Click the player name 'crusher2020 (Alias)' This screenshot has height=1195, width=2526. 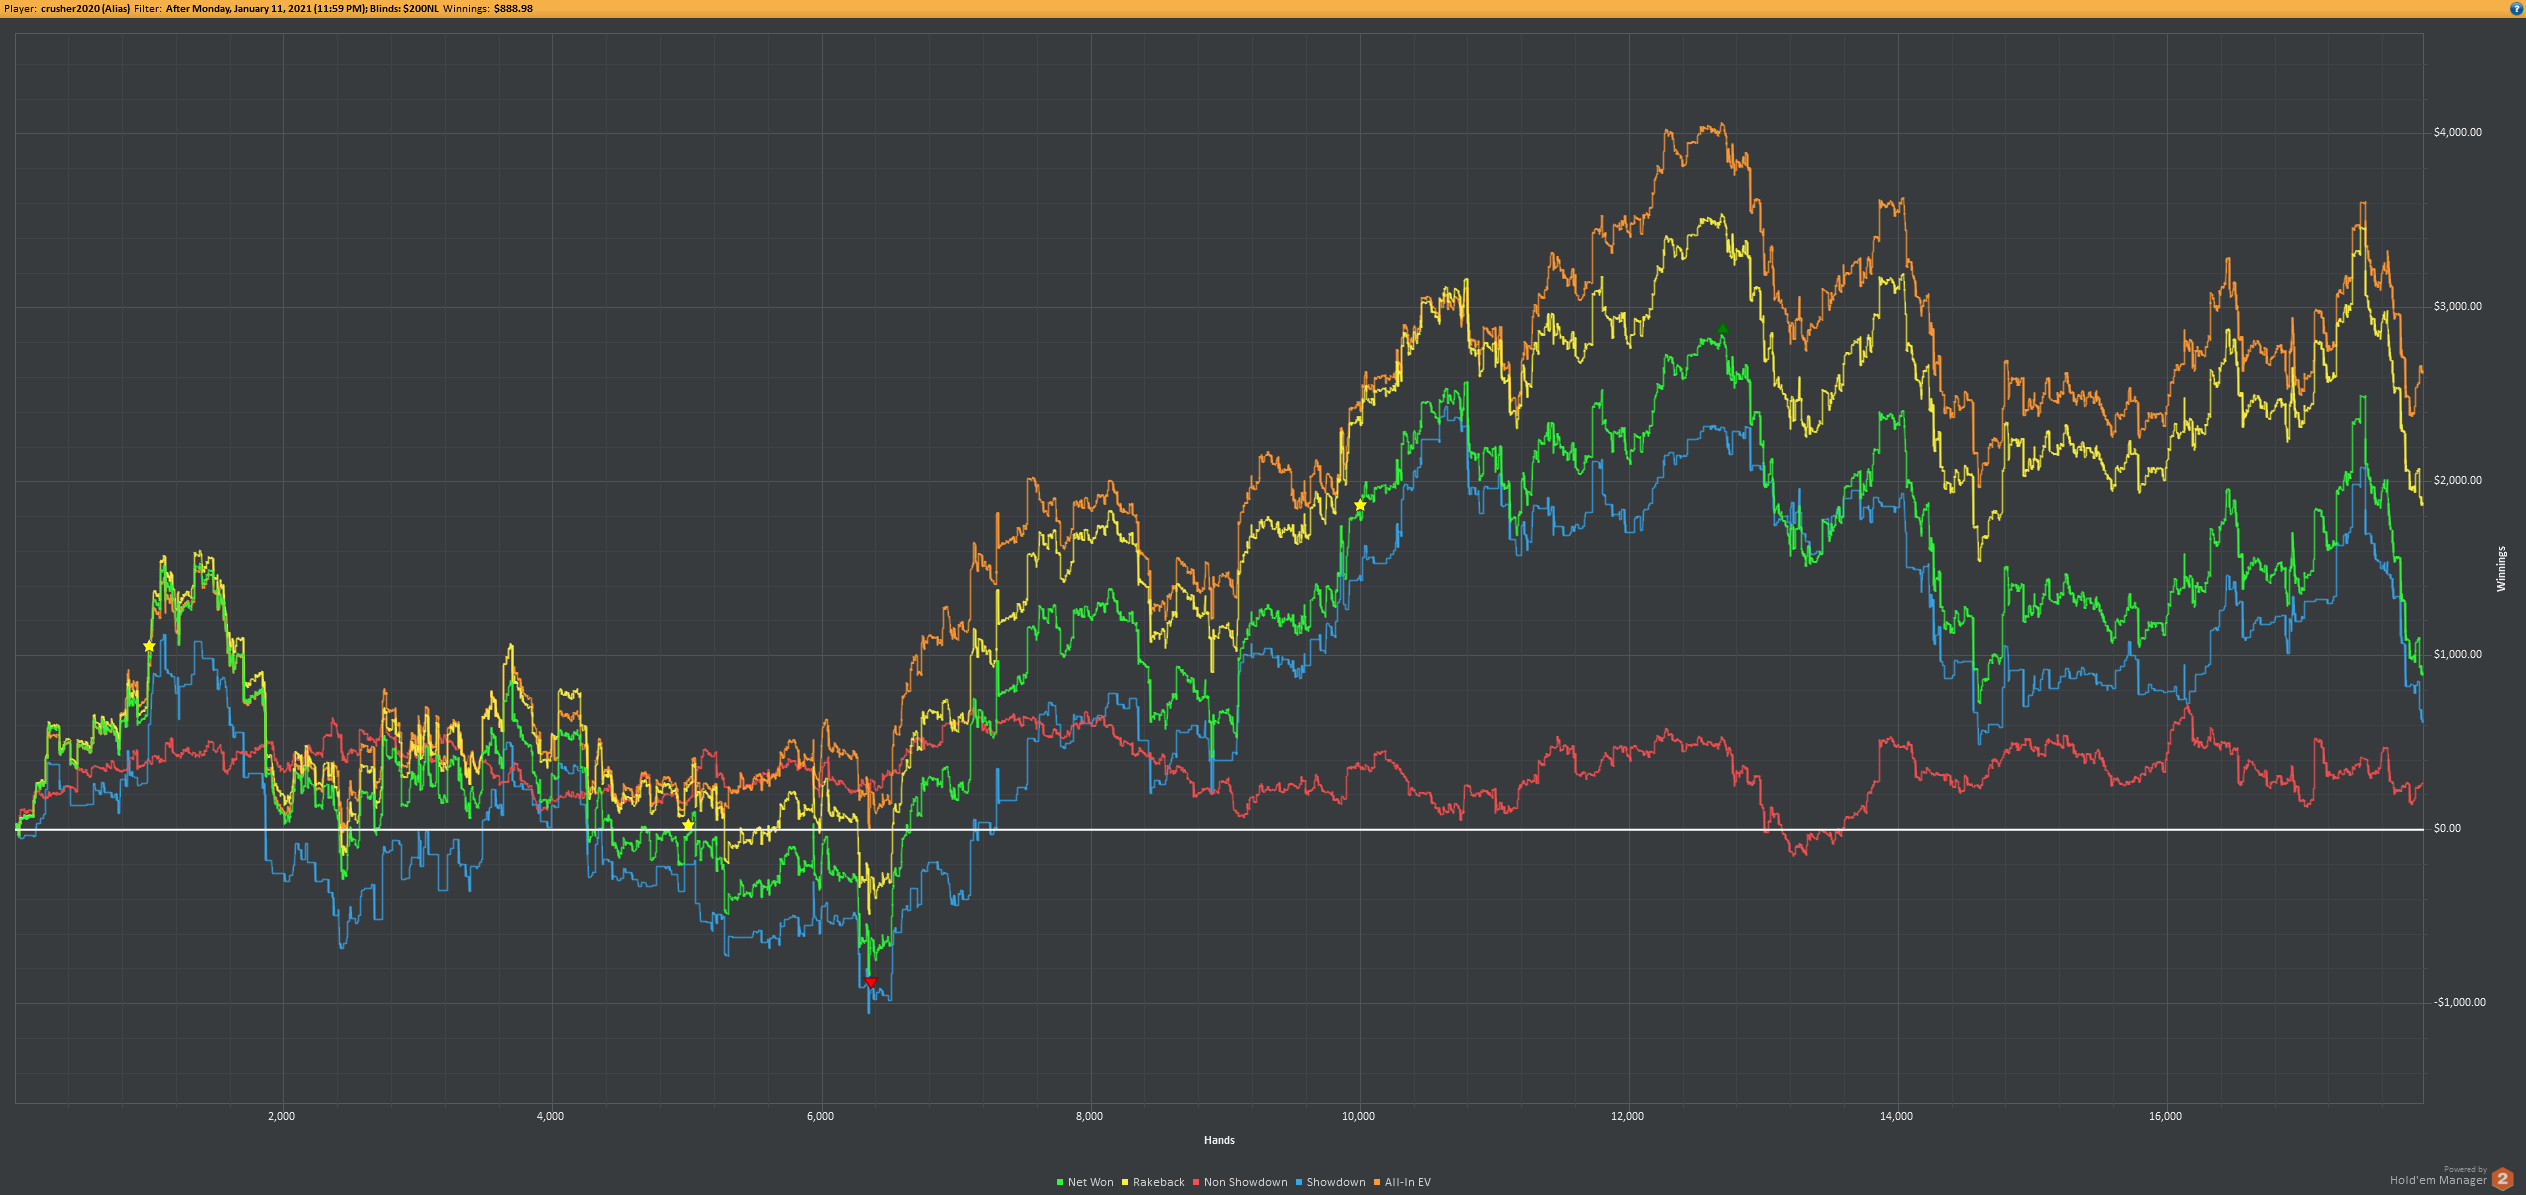[x=85, y=8]
